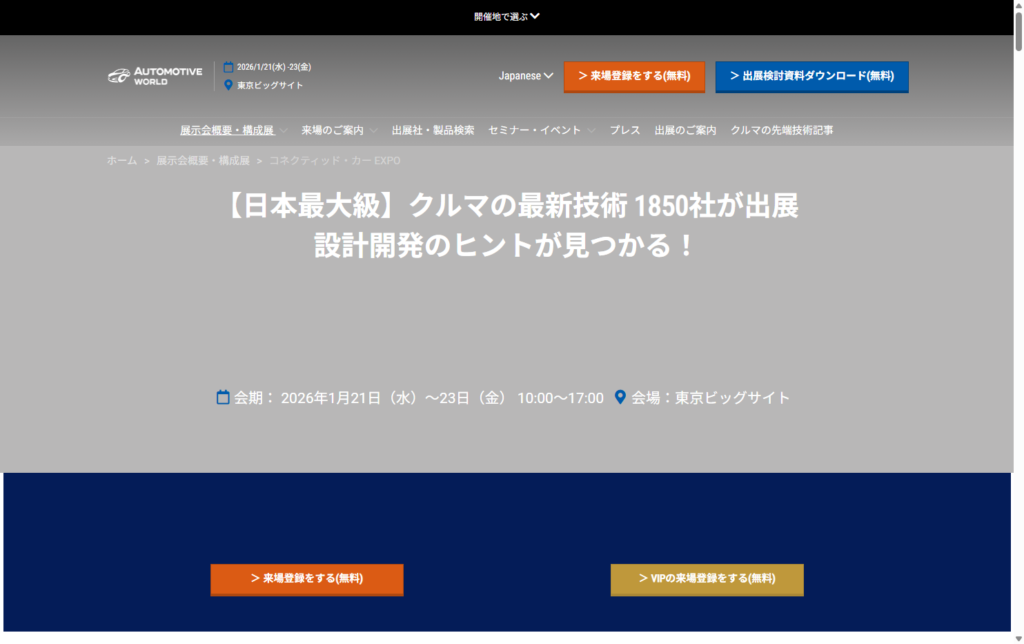The width and height of the screenshot is (1024, 644).
Task: Click the gold VIPの来場登録をする(無料) button
Action: pyautogui.click(x=706, y=579)
